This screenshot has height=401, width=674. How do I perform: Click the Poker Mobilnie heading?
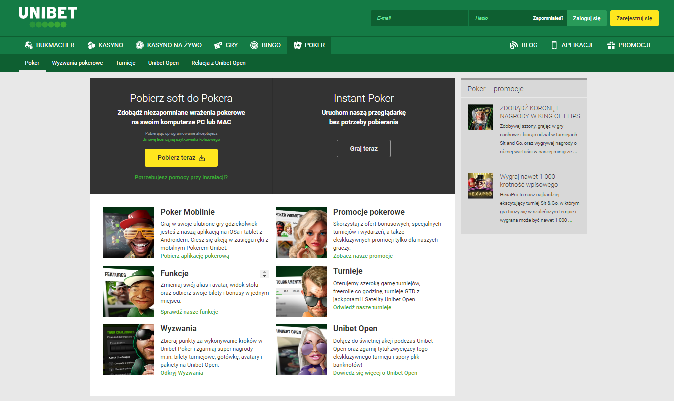click(x=187, y=212)
